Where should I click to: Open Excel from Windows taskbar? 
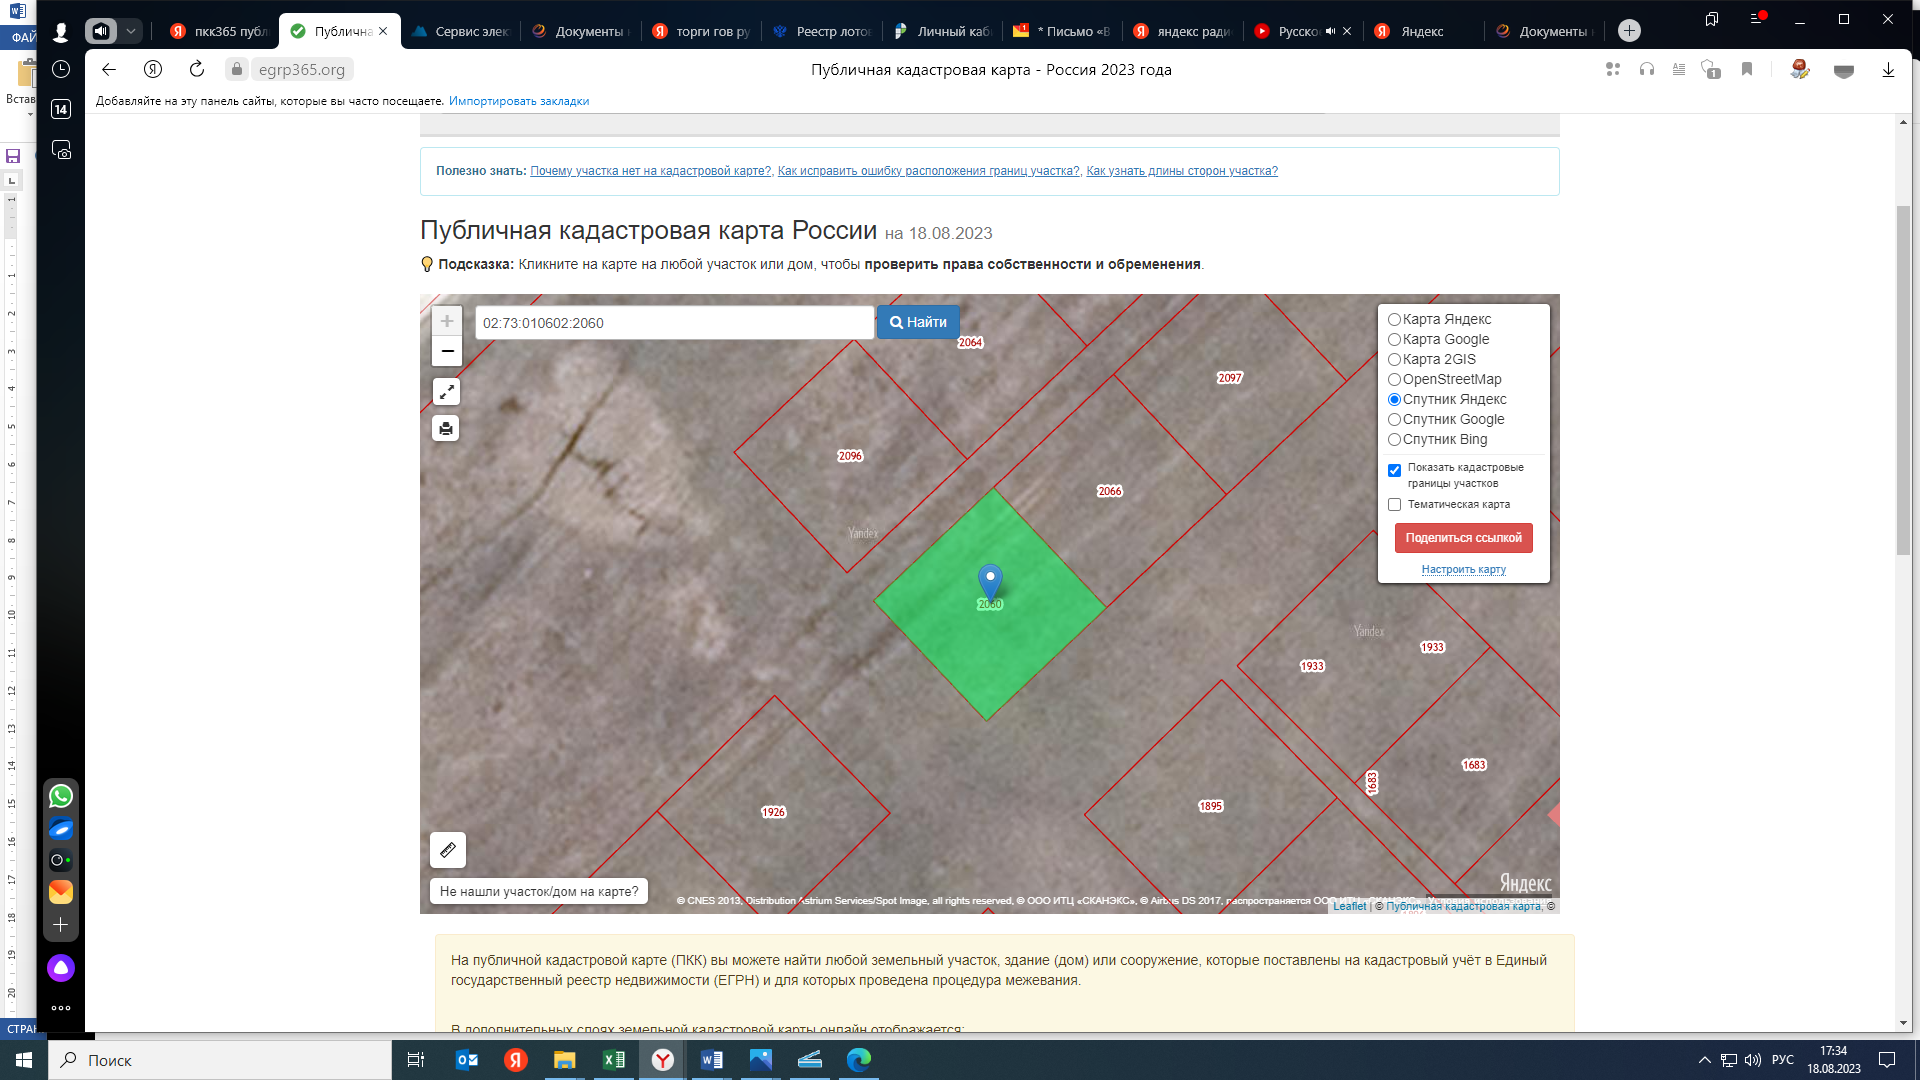613,1060
